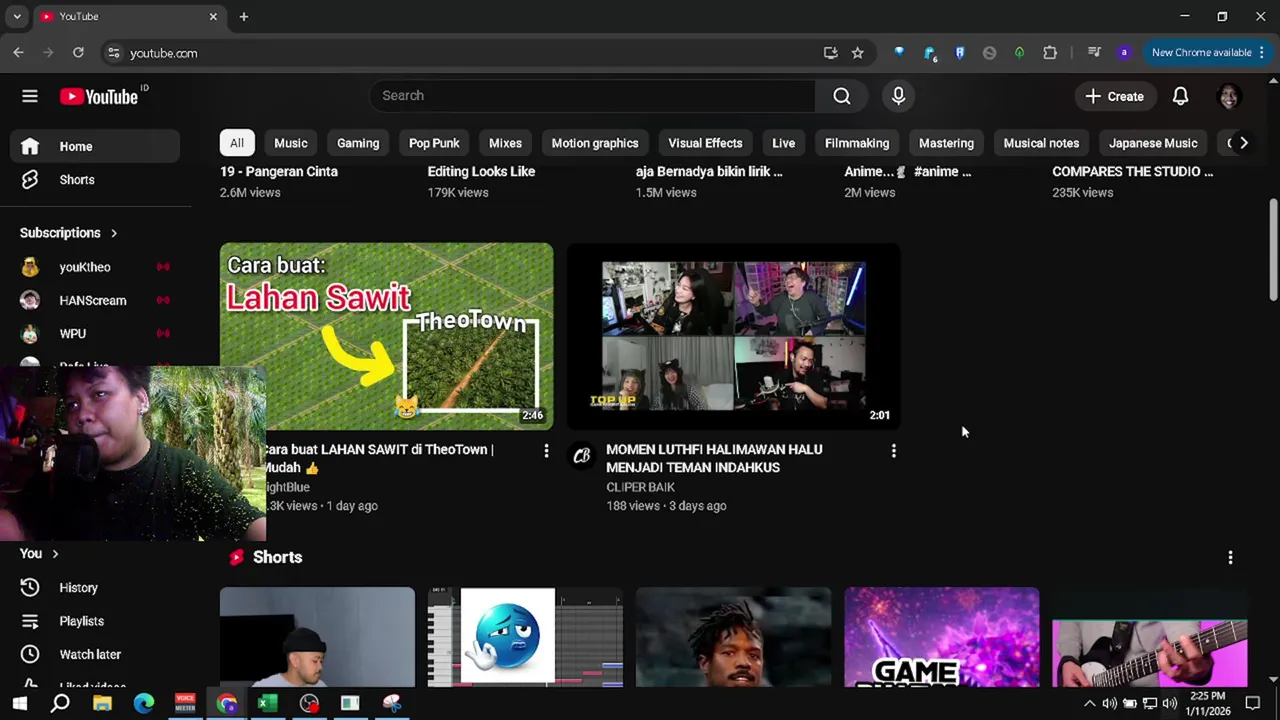Image resolution: width=1280 pixels, height=720 pixels.
Task: Show hidden system tray icons
Action: (1089, 704)
